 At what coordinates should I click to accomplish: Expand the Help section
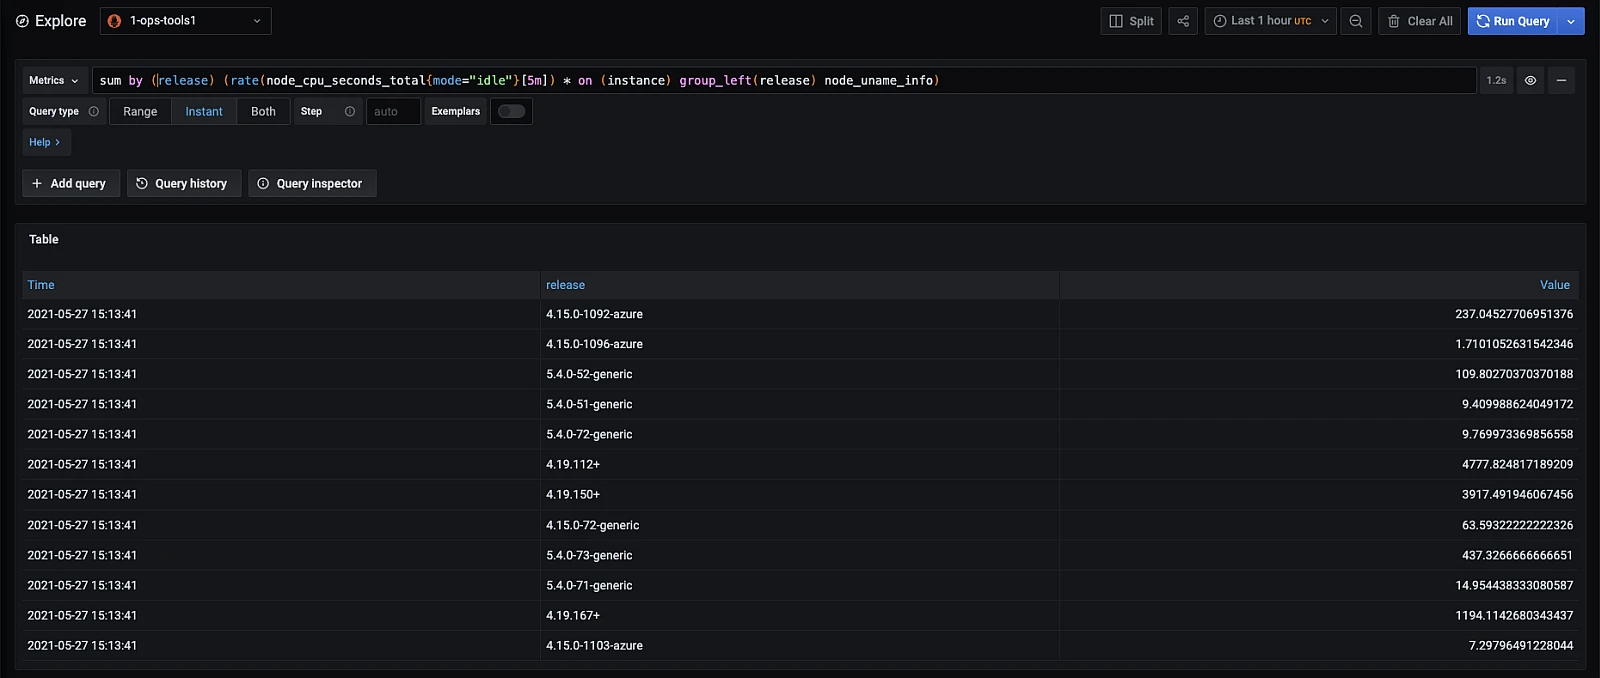(46, 142)
